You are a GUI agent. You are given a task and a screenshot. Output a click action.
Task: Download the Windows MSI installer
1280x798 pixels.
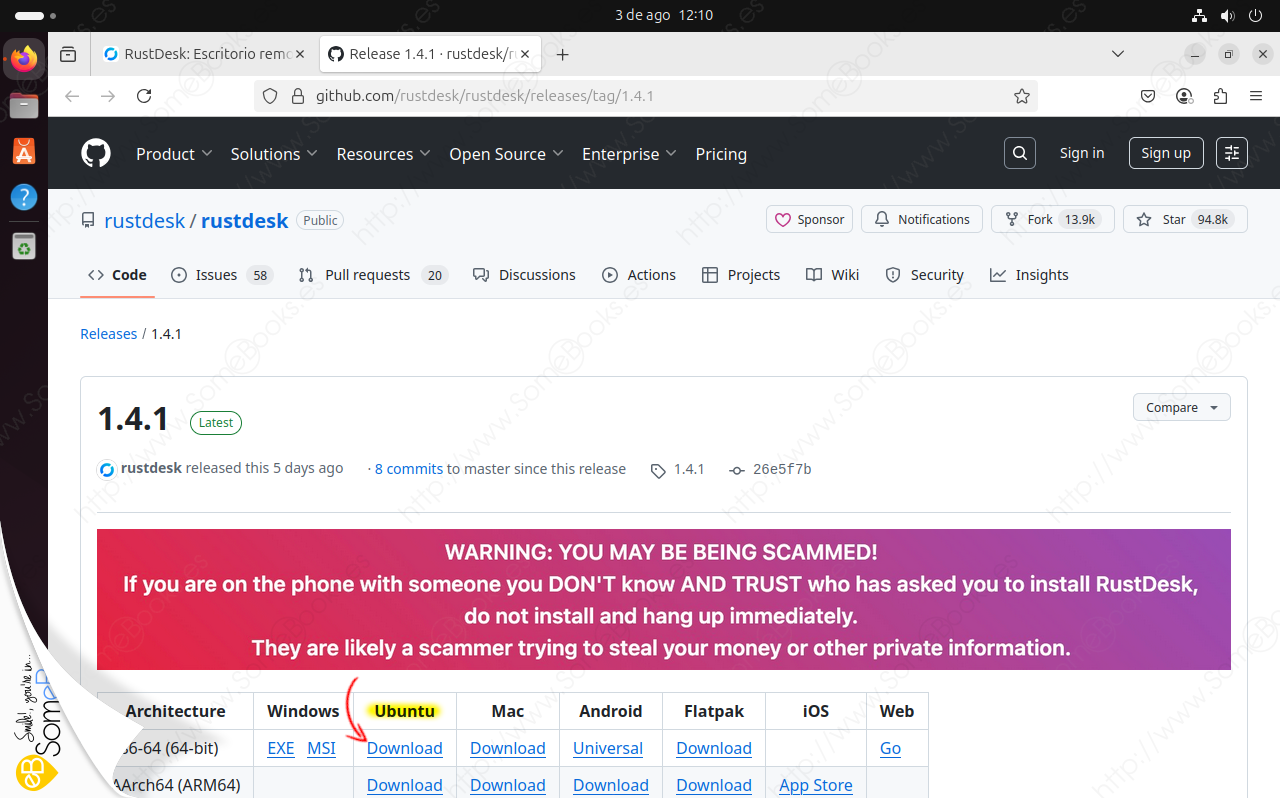coord(321,748)
